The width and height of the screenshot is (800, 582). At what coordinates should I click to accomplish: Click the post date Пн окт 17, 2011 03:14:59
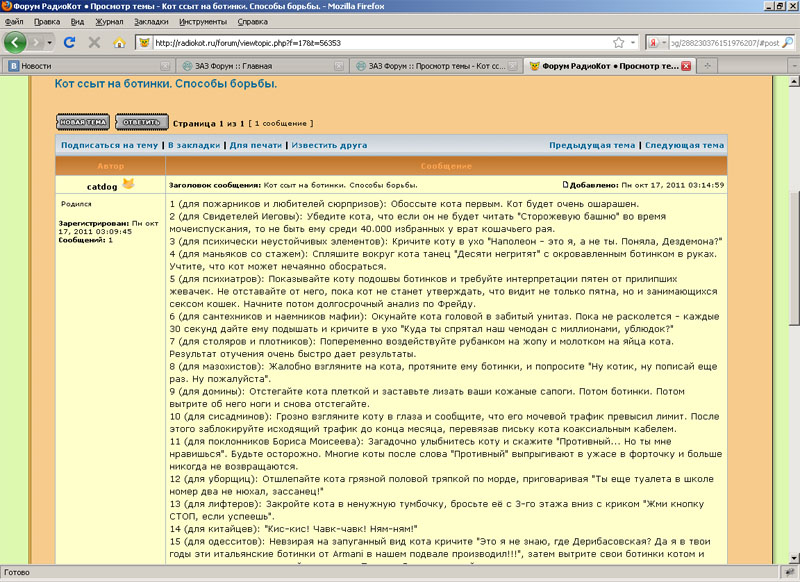coord(673,185)
